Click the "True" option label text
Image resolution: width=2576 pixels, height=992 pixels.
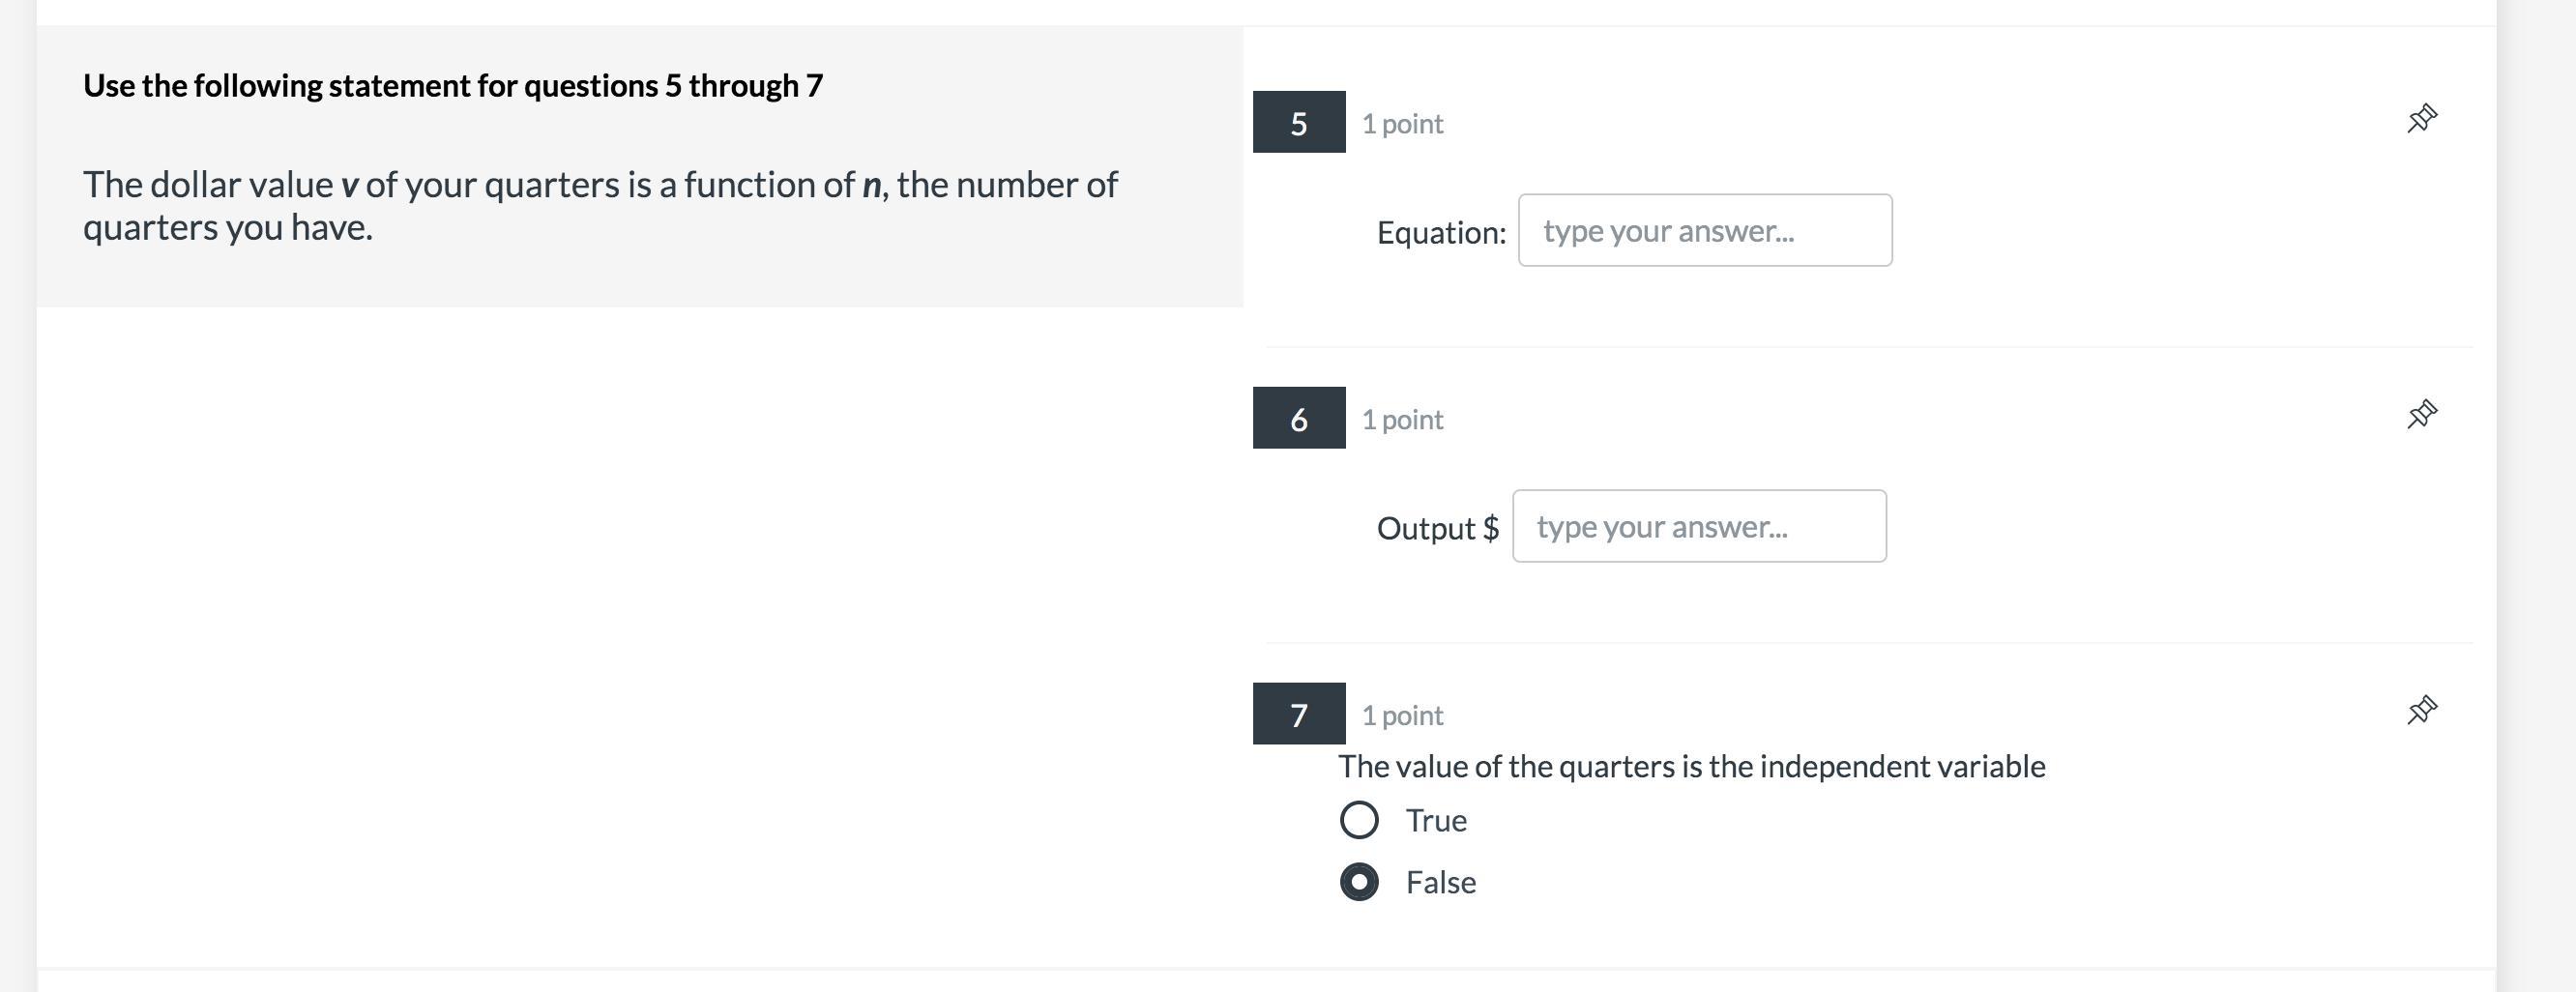(1436, 821)
